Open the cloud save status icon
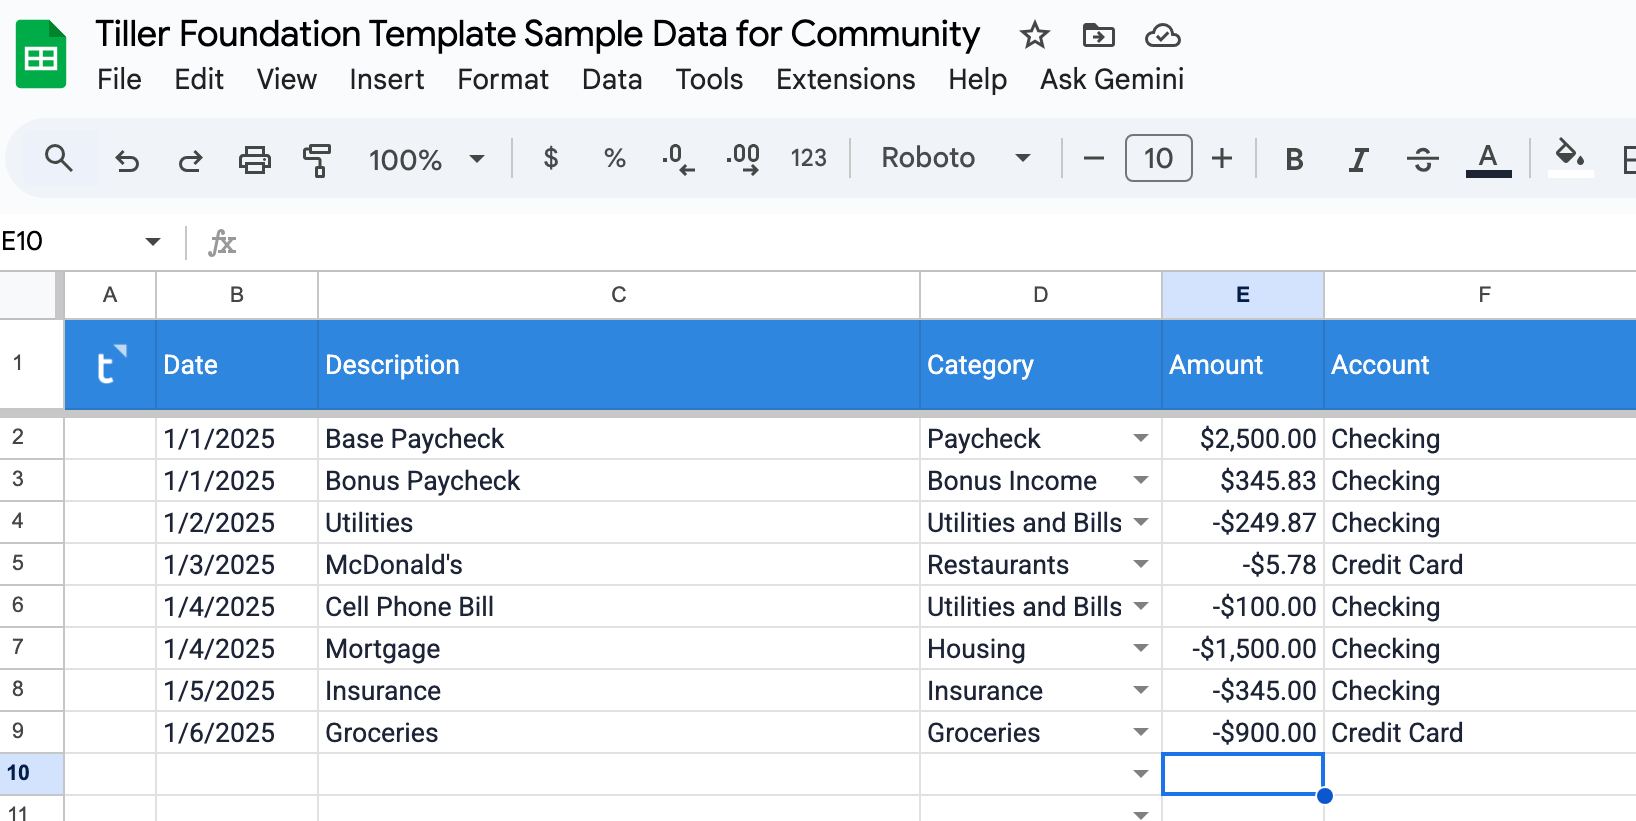This screenshot has height=821, width=1636. (x=1162, y=36)
